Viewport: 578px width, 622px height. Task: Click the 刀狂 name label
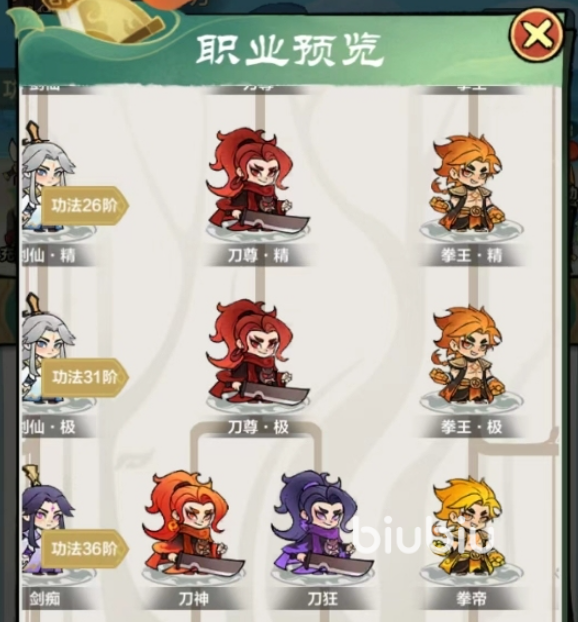click(323, 599)
